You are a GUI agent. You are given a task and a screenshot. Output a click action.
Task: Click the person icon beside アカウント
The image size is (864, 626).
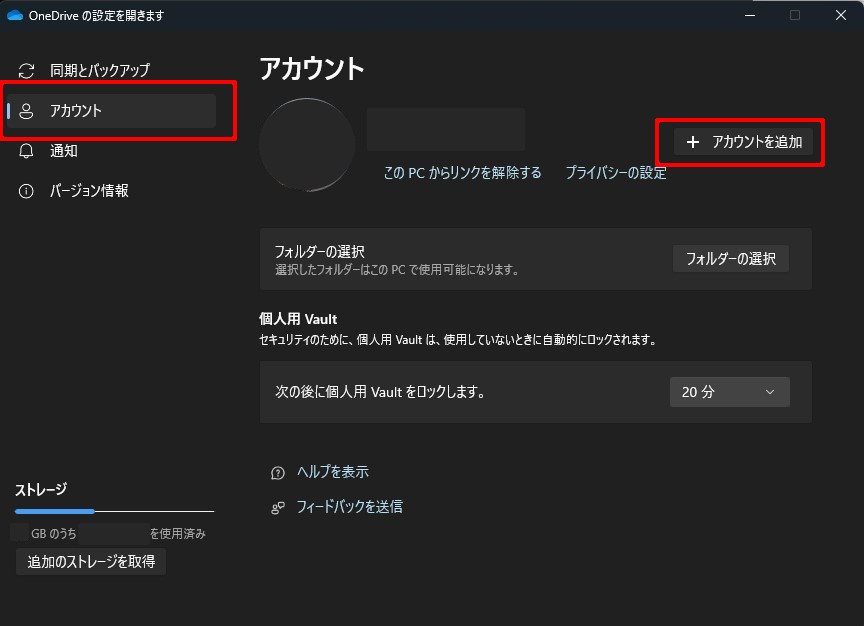[27, 111]
